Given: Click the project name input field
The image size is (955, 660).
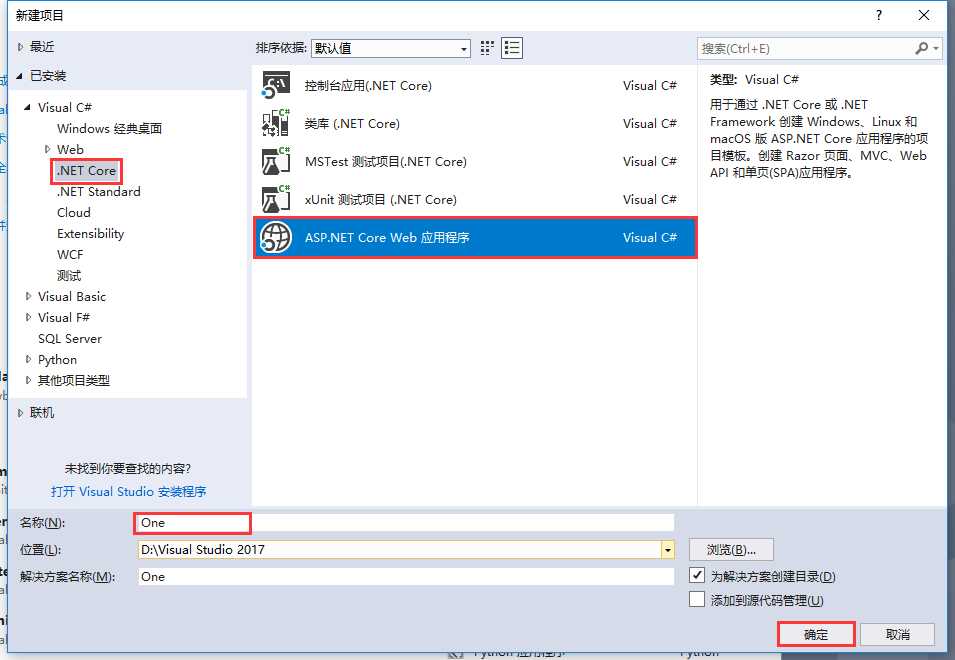Looking at the screenshot, I should coord(406,522).
